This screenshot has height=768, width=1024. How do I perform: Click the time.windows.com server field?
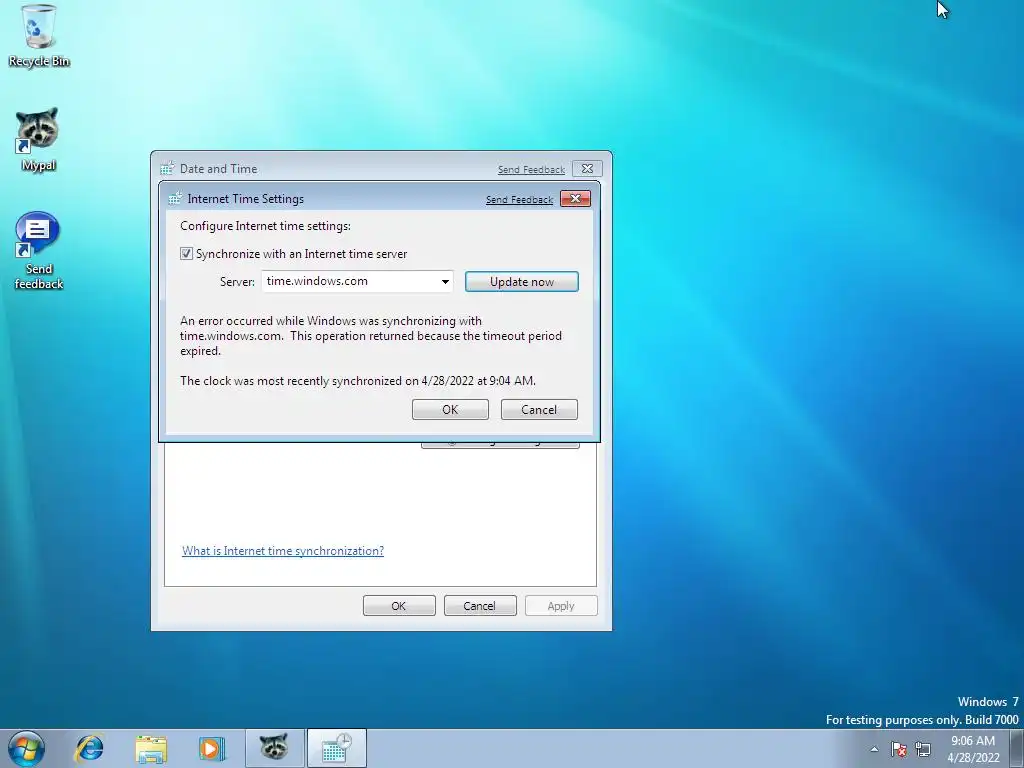coord(357,281)
